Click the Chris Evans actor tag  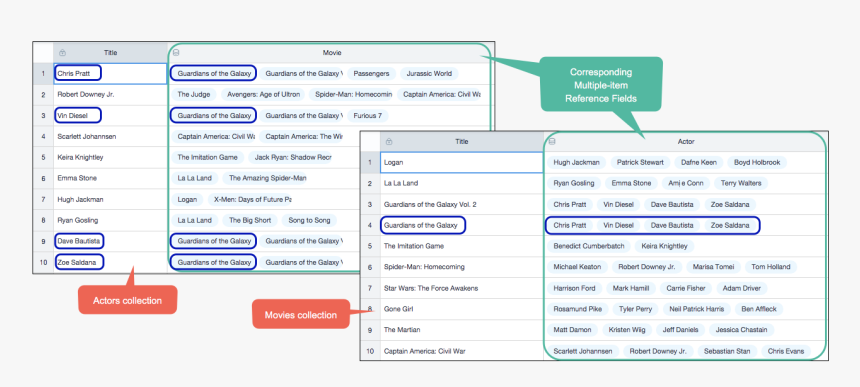(785, 351)
